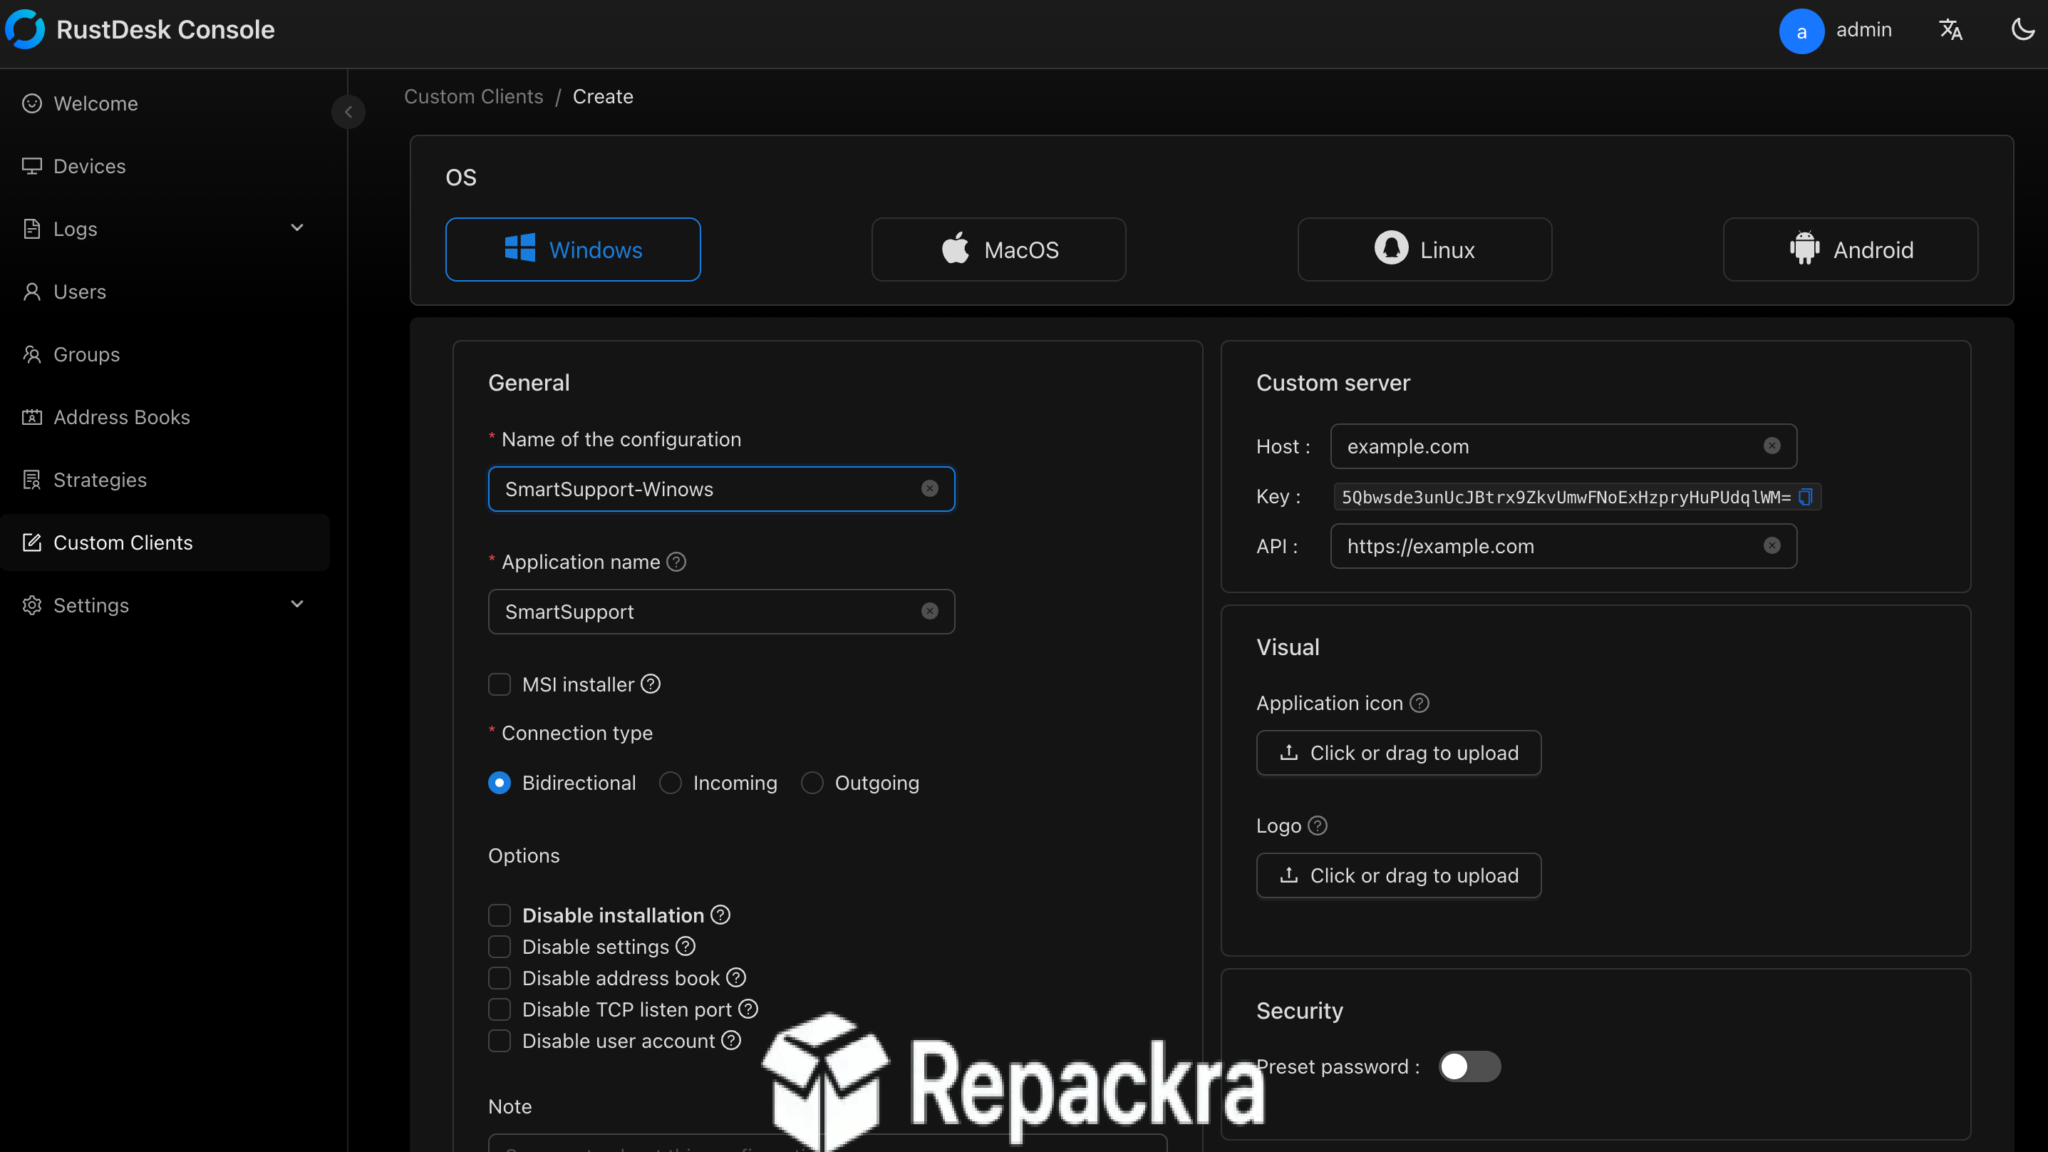Clear the Application name field
The width and height of the screenshot is (2048, 1152).
click(x=930, y=612)
